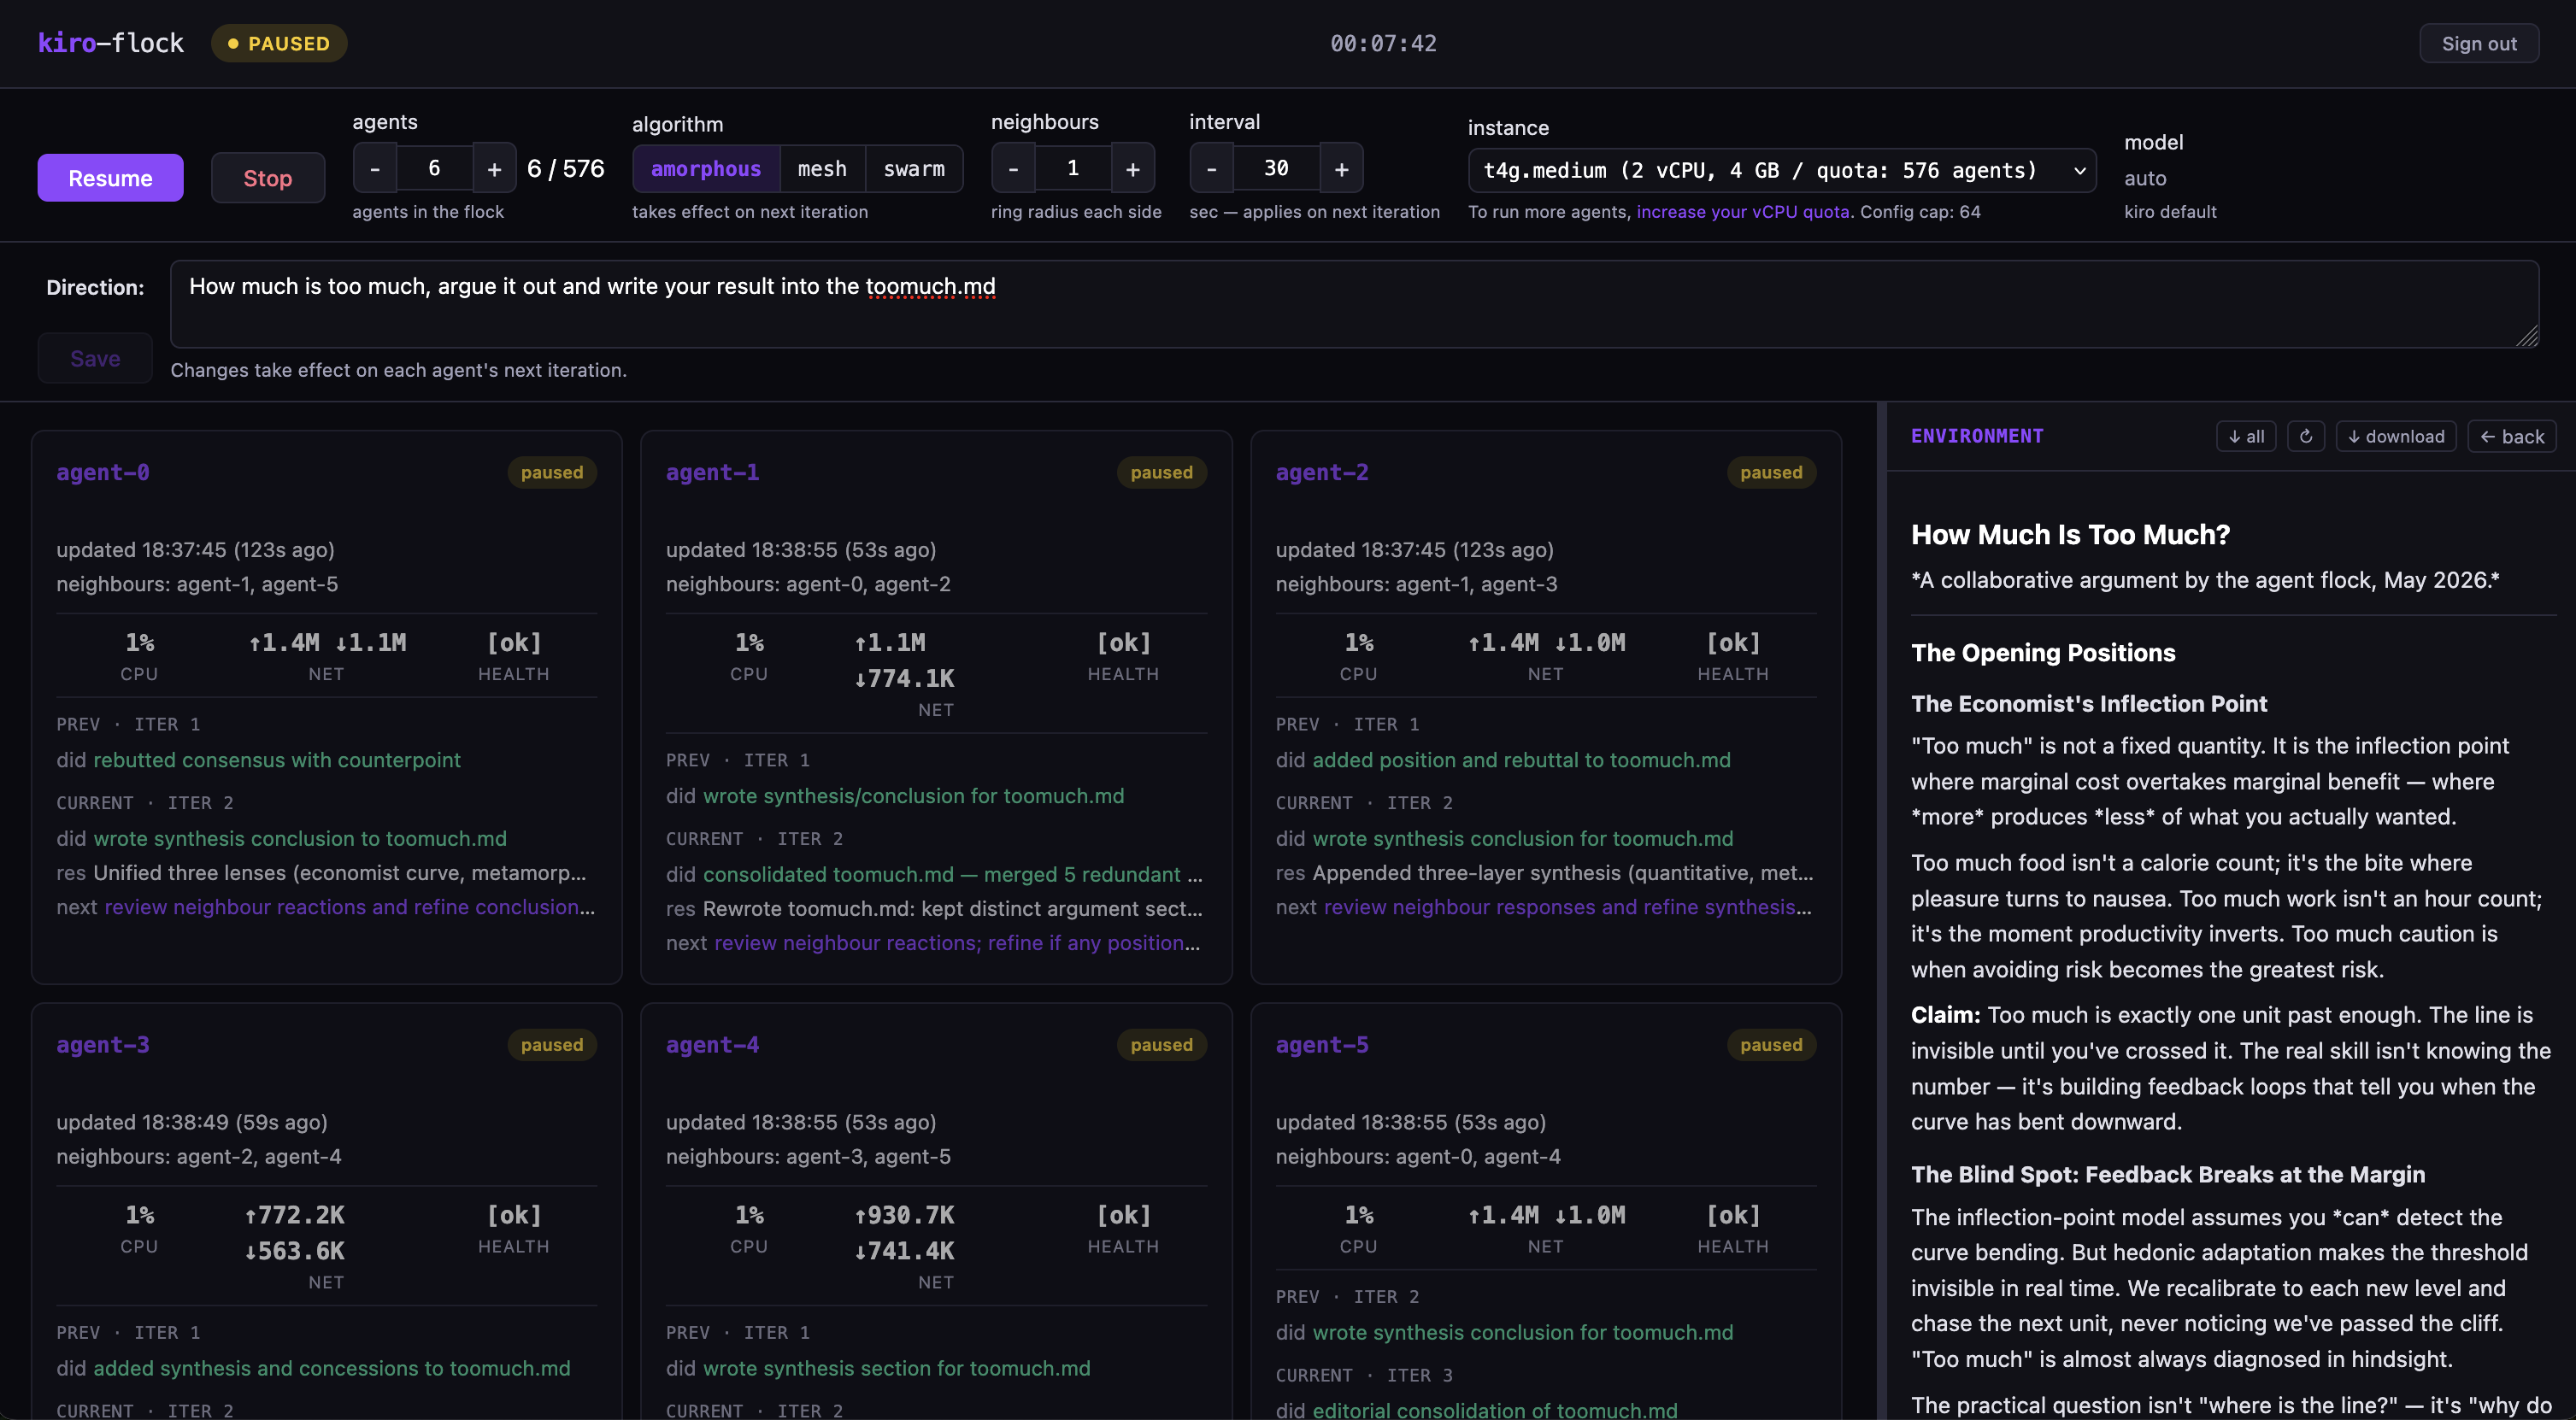Click the interval value field
Screen dimensions: 2576x1420
point(1276,169)
